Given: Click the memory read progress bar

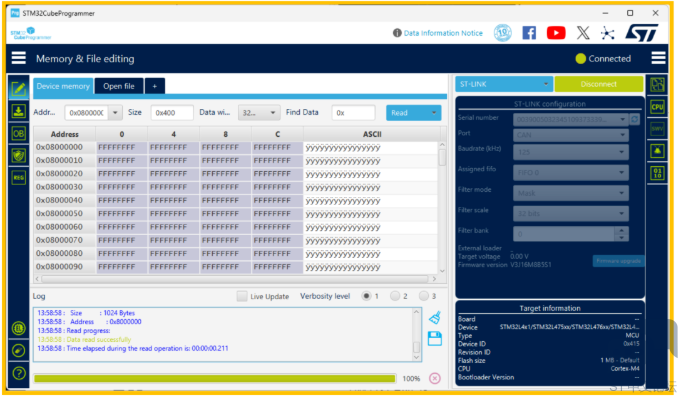Looking at the screenshot, I should tap(214, 378).
